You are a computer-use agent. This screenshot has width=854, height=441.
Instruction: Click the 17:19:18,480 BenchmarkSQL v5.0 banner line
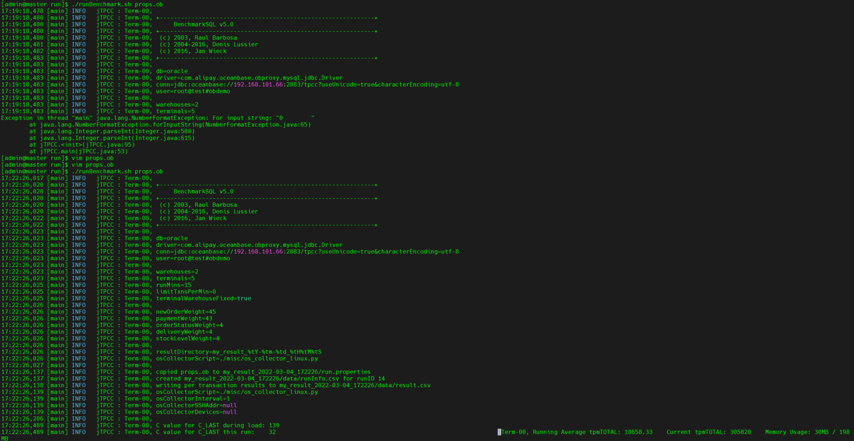click(x=118, y=24)
